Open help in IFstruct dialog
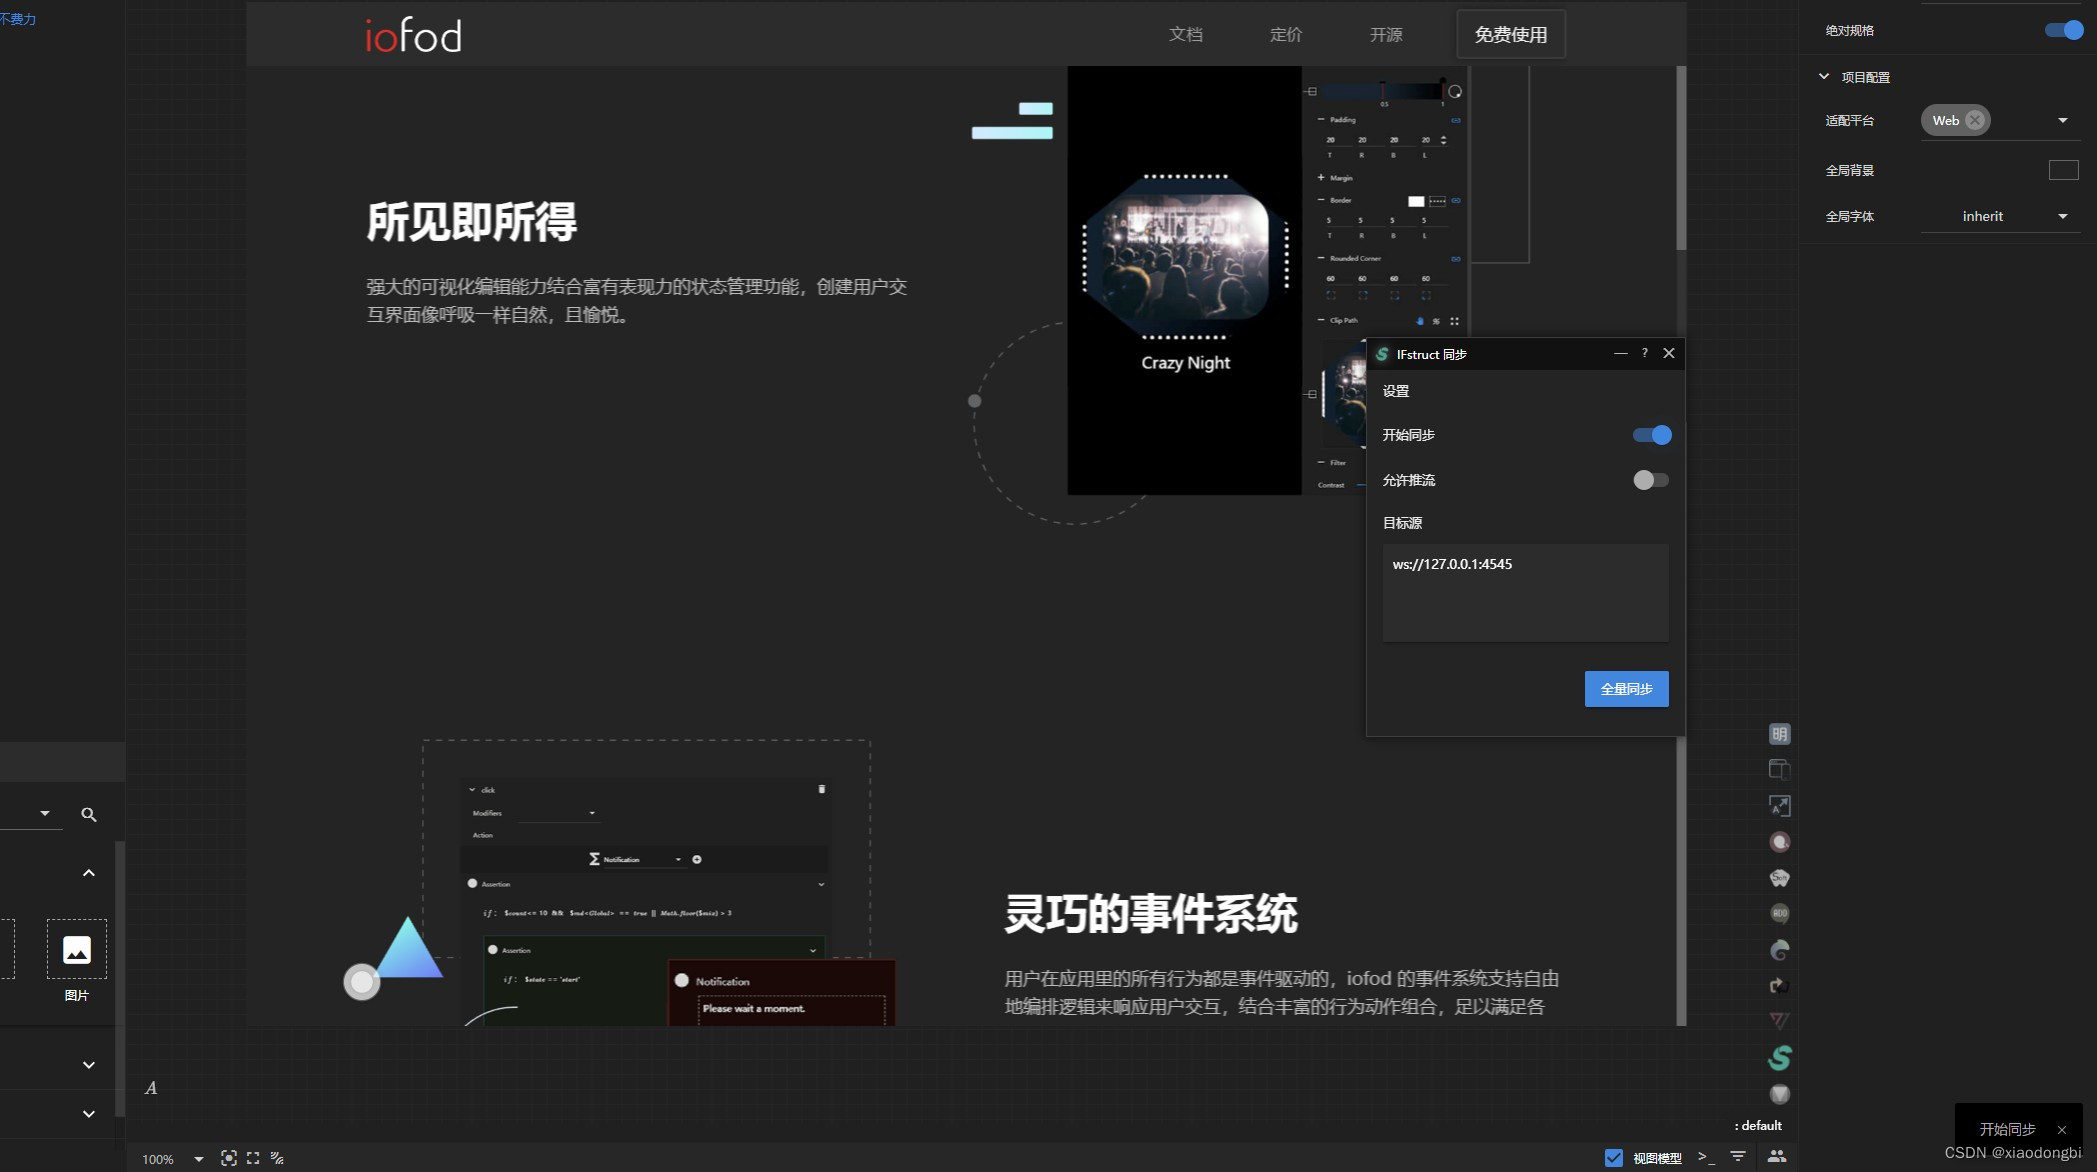This screenshot has width=2097, height=1172. [x=1644, y=353]
